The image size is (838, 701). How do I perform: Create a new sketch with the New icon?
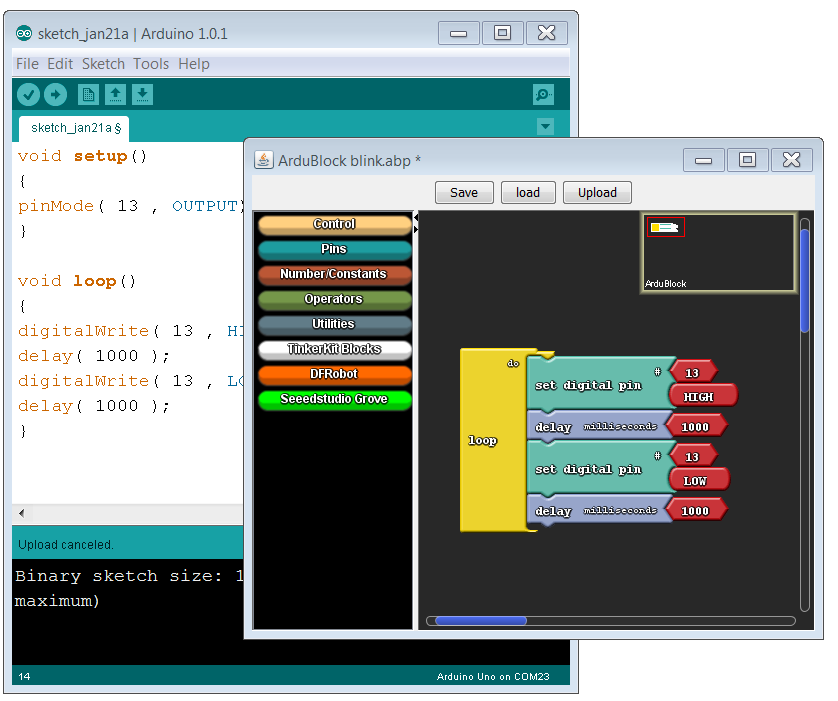point(89,95)
